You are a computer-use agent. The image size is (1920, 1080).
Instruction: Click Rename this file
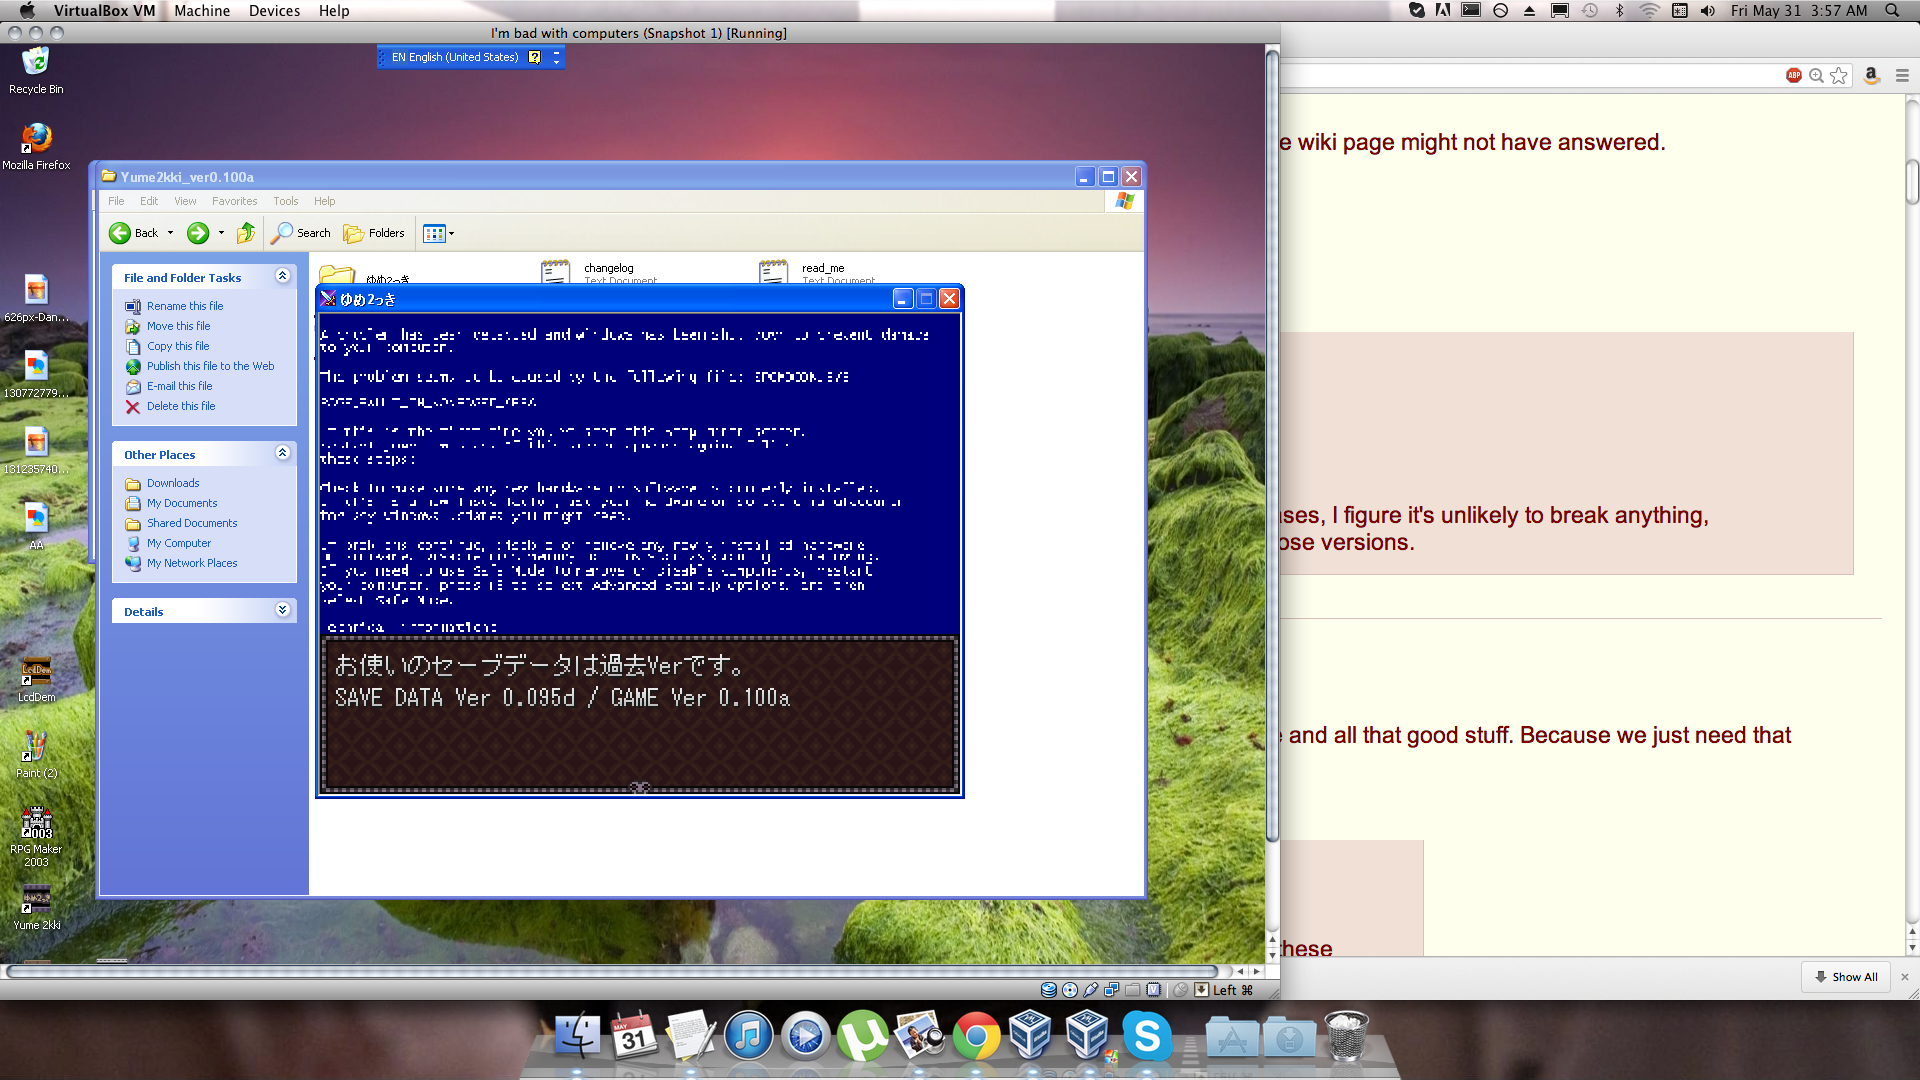(x=185, y=306)
